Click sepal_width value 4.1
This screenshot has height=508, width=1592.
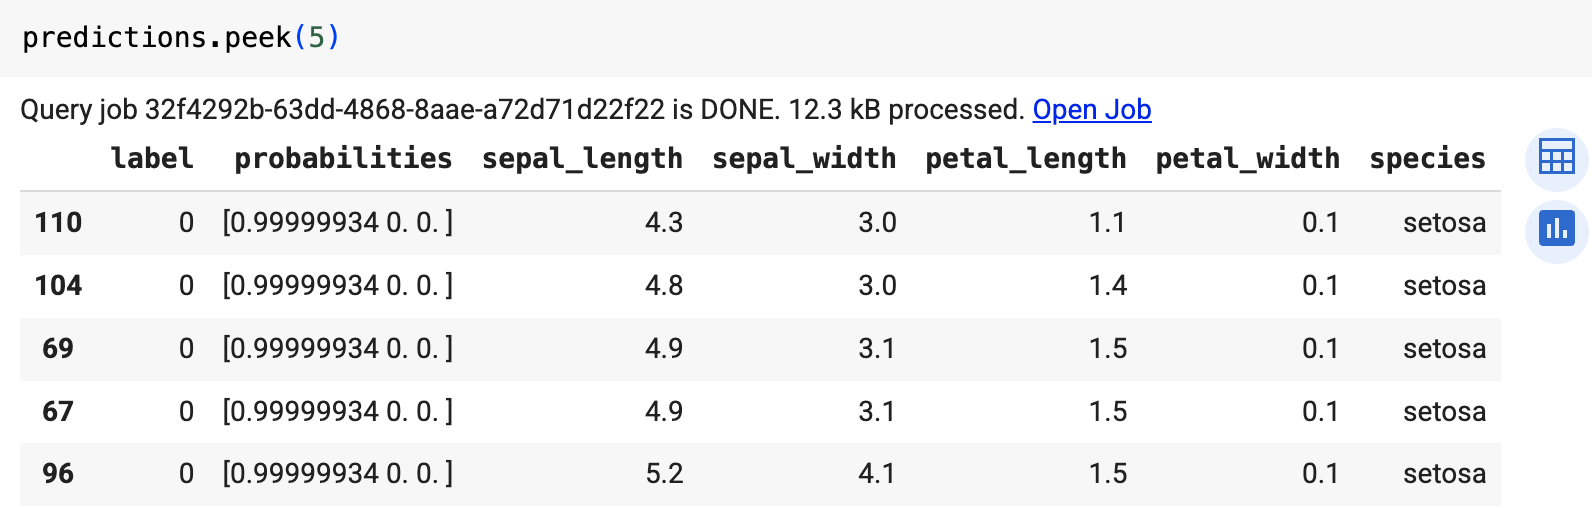point(877,473)
